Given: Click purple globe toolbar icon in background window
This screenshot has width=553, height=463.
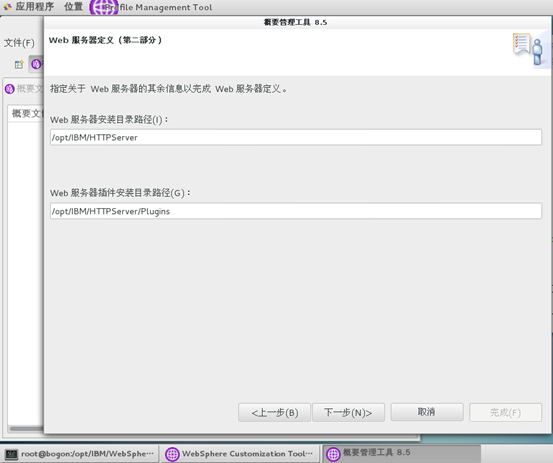Looking at the screenshot, I should click(36, 64).
